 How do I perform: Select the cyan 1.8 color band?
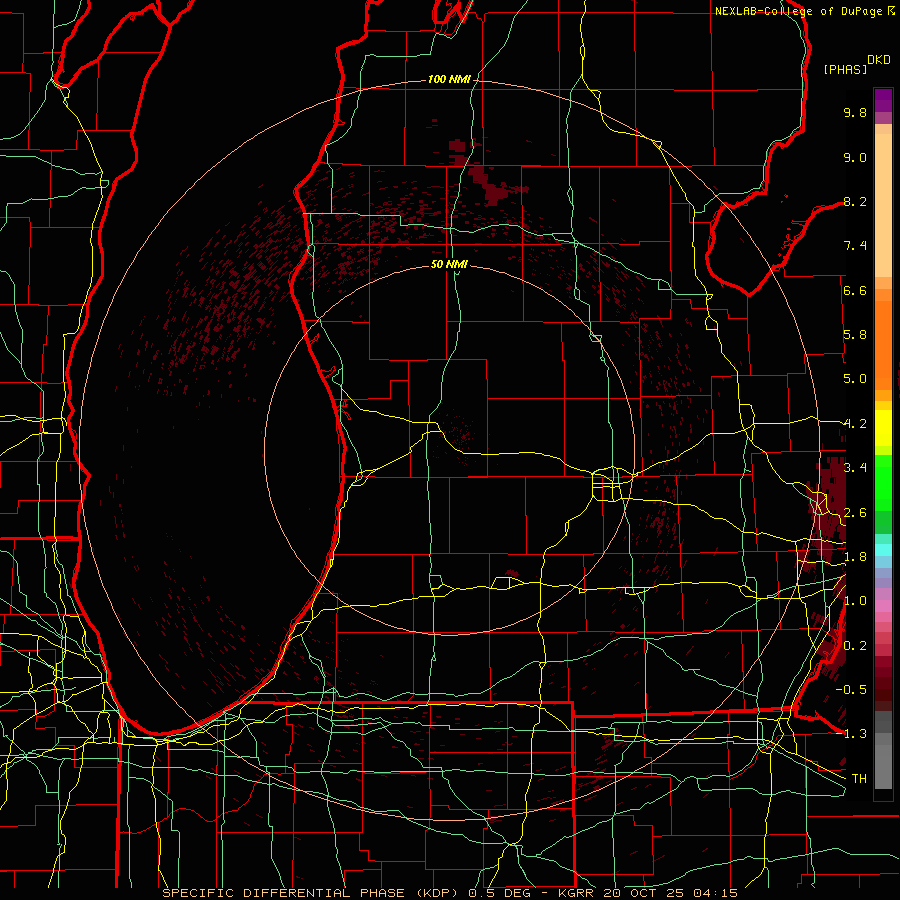pos(883,550)
